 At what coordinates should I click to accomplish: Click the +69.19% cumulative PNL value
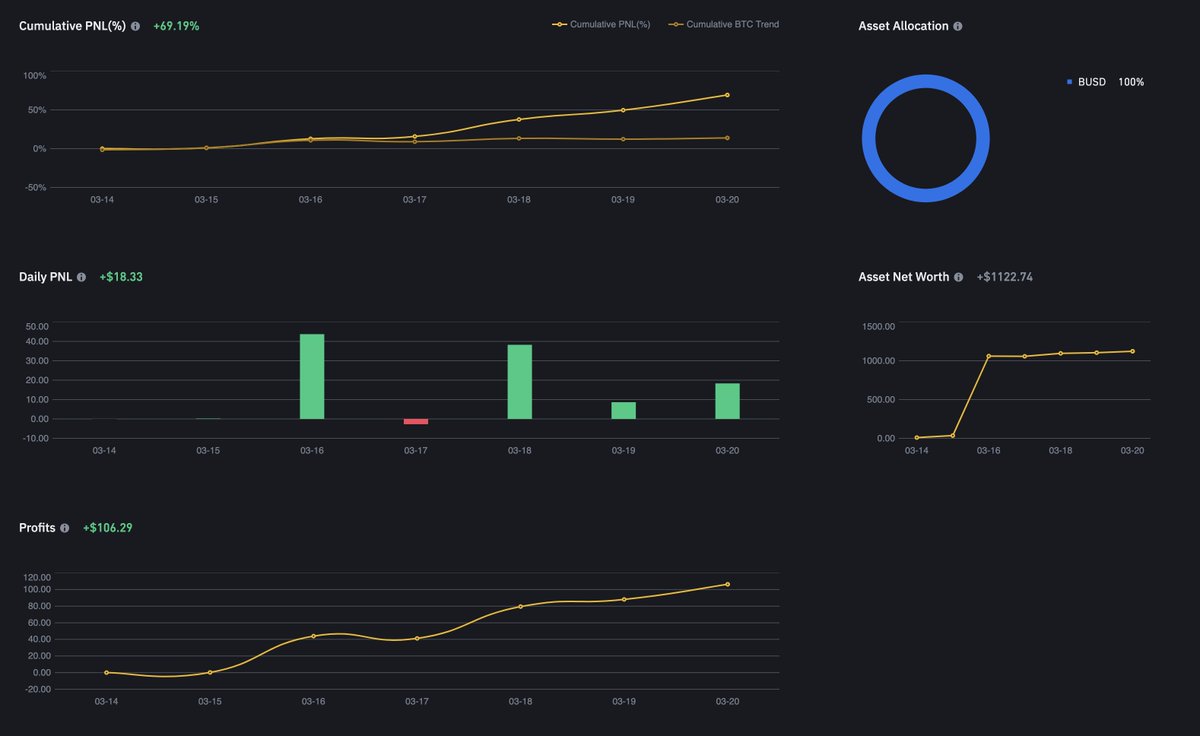pyautogui.click(x=176, y=26)
